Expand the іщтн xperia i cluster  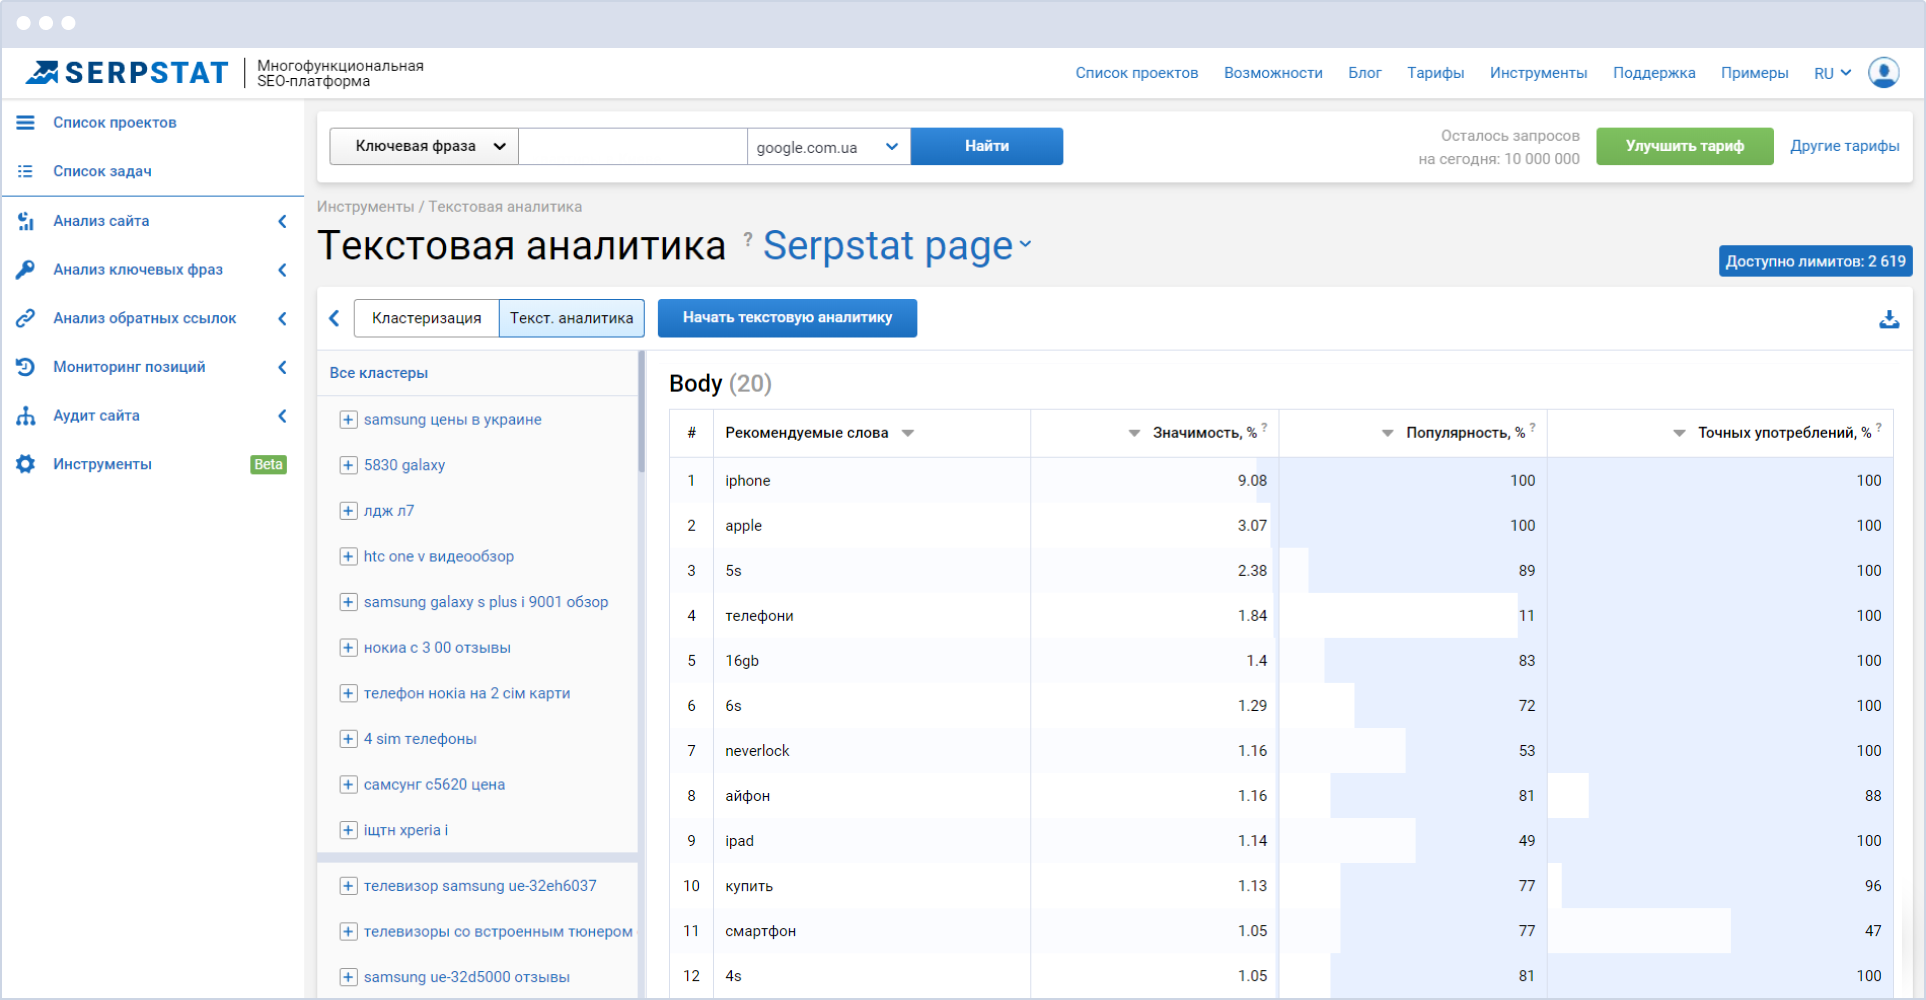pos(348,830)
